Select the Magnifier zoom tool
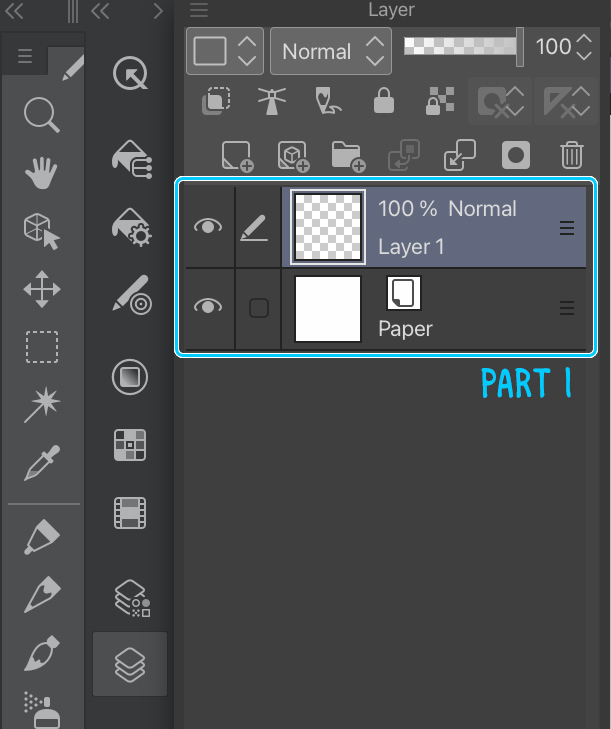The width and height of the screenshot is (611, 729). click(x=41, y=117)
